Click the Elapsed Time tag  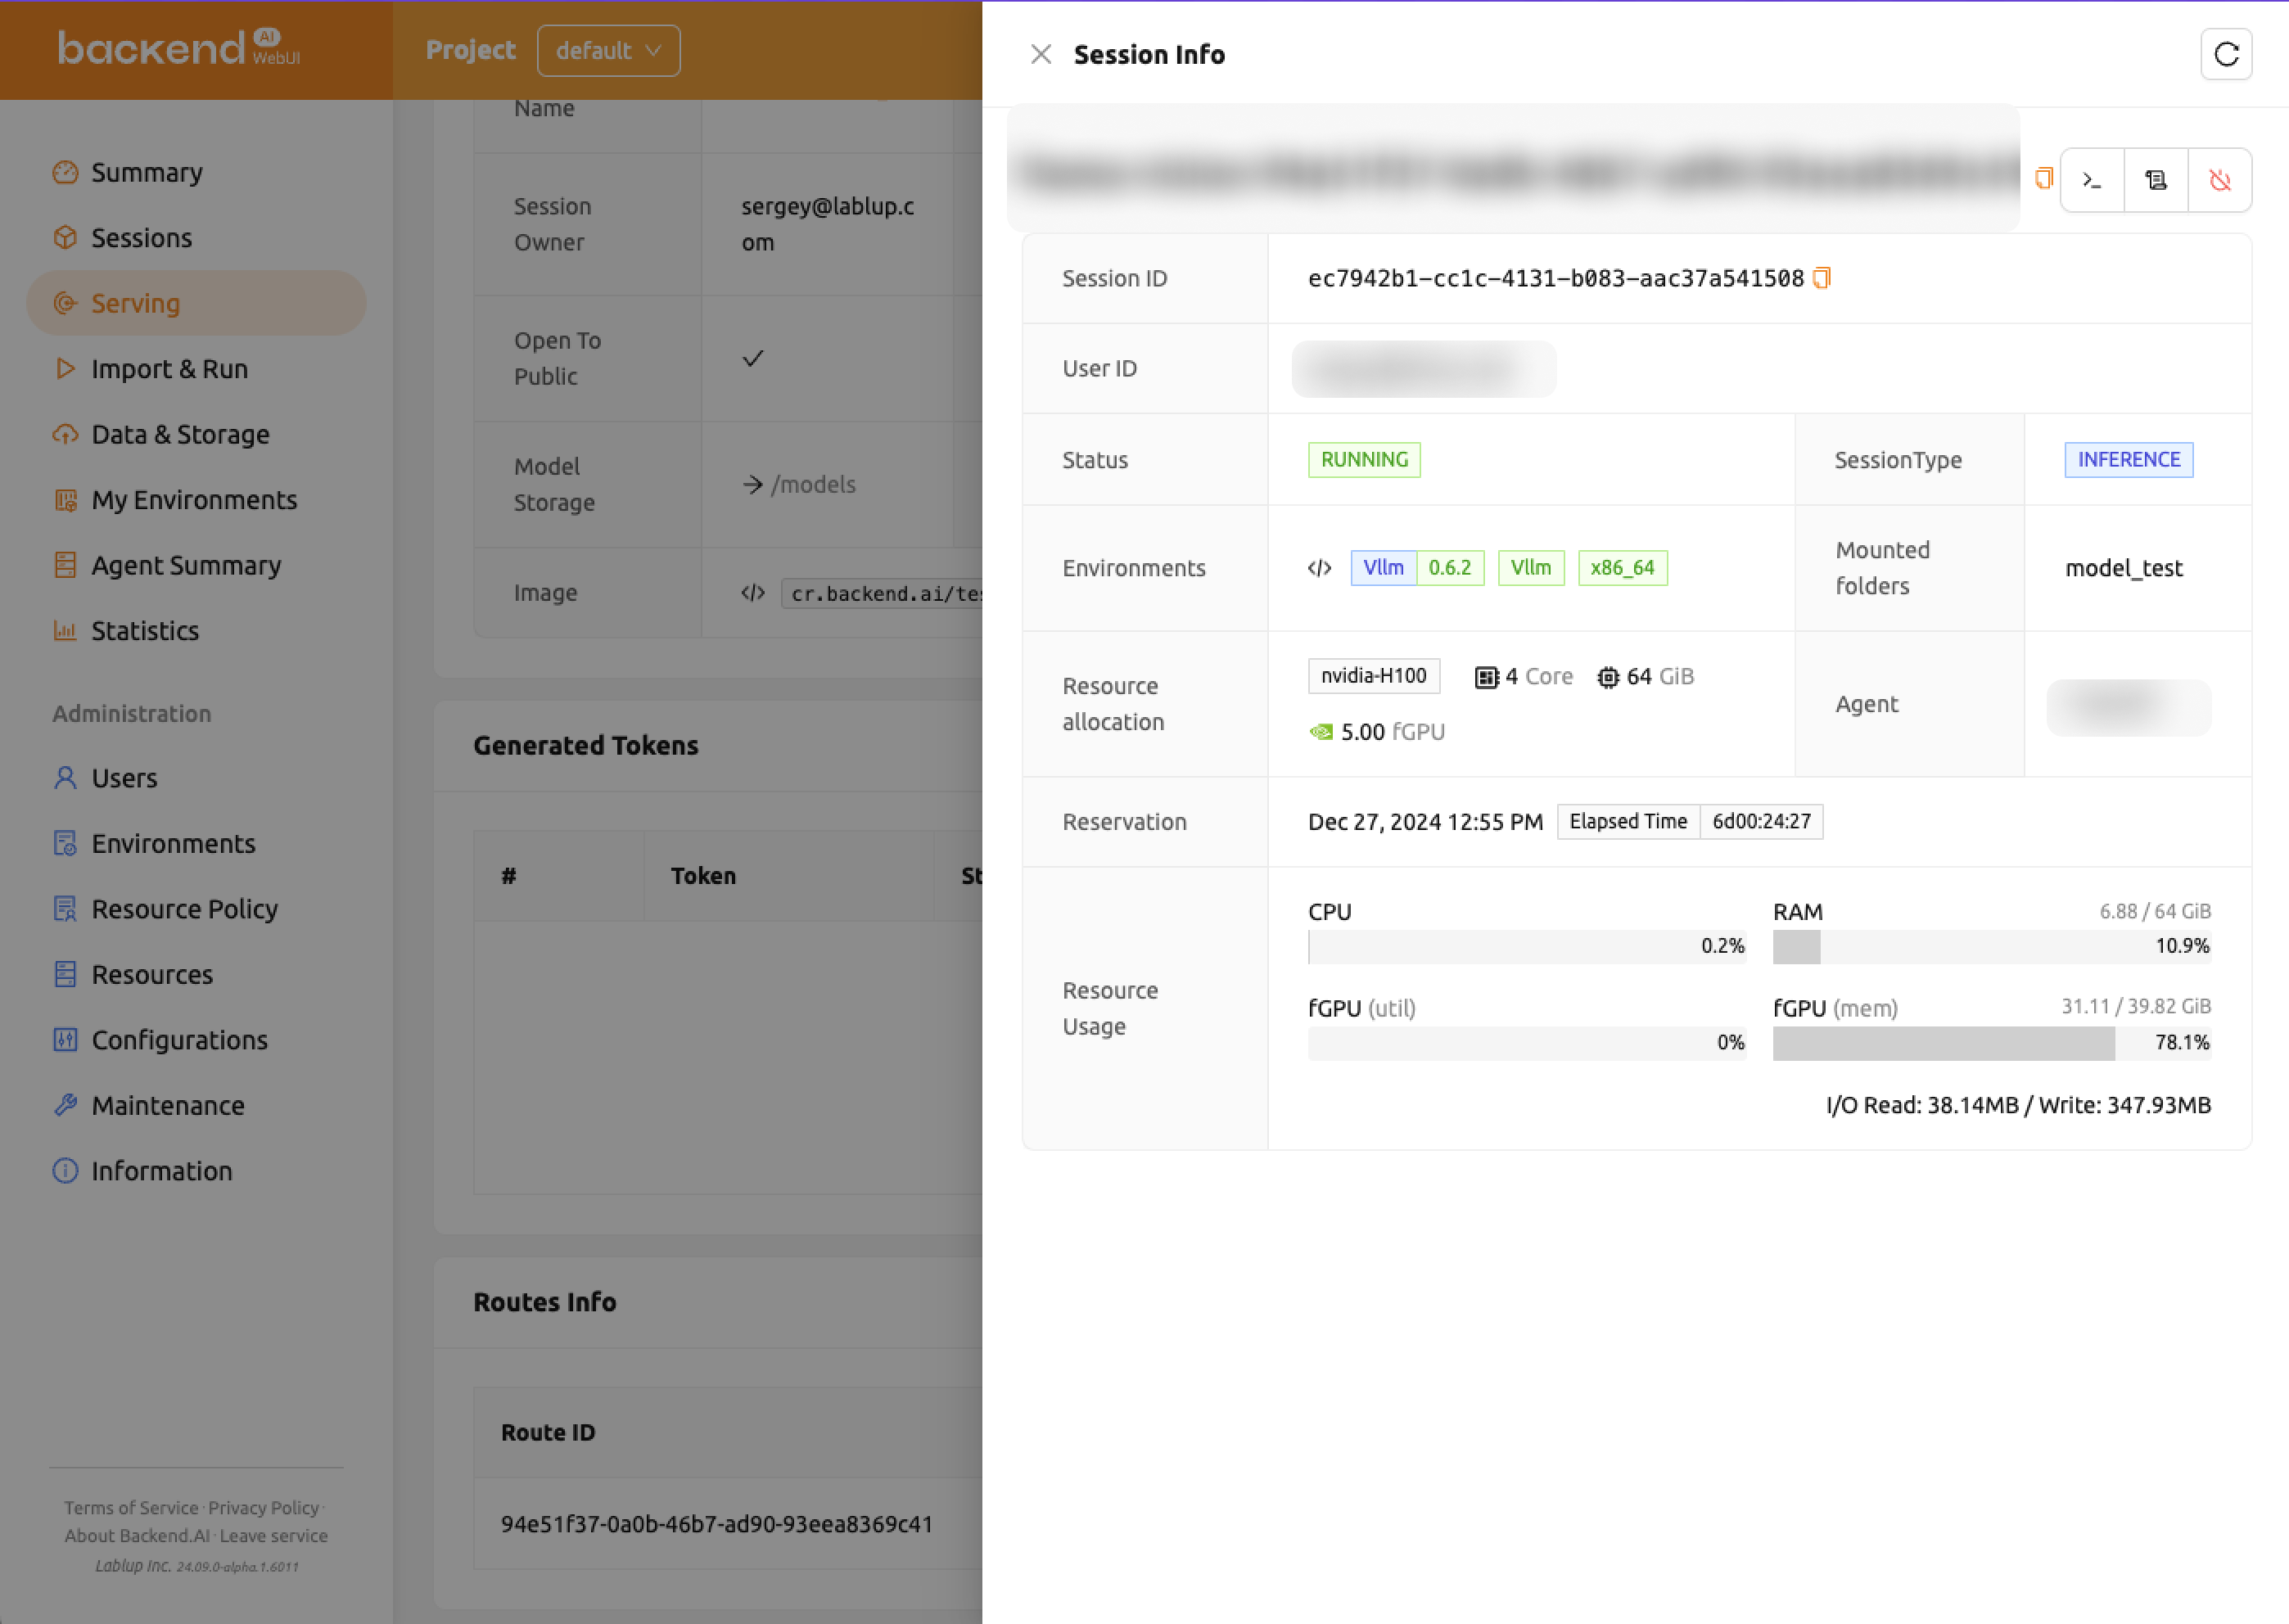pyautogui.click(x=1628, y=822)
